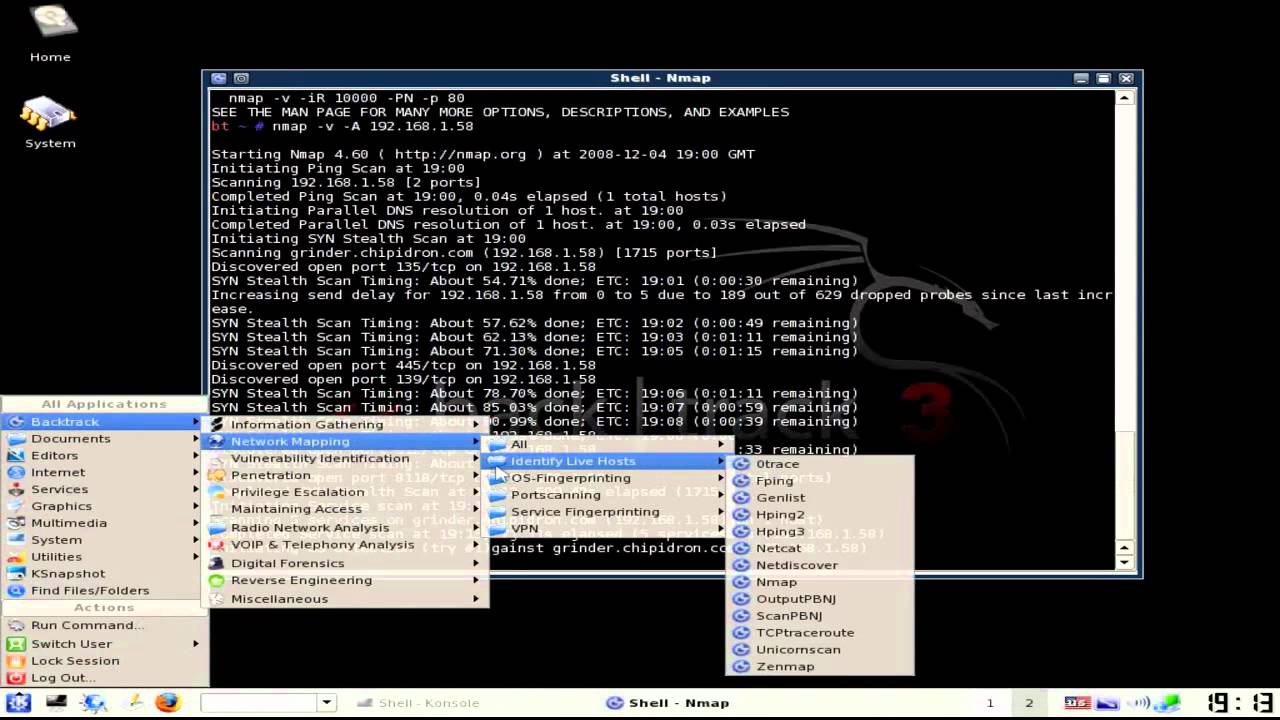Expand Vulnerability Identification category
The height and width of the screenshot is (720, 1280).
coord(345,459)
